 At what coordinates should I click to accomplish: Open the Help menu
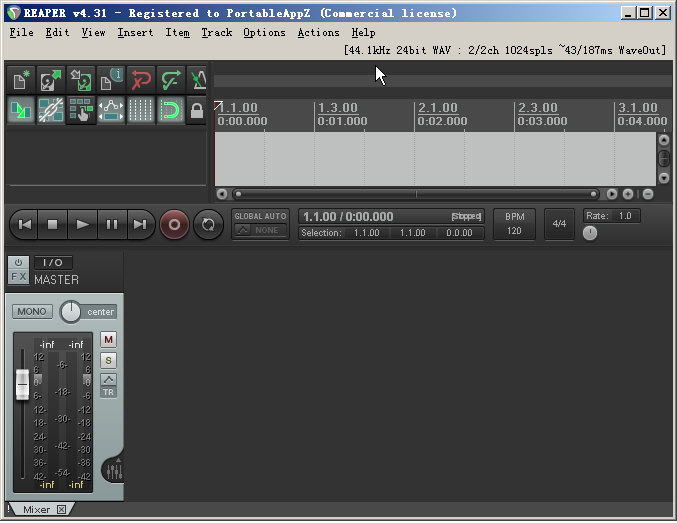tap(363, 33)
